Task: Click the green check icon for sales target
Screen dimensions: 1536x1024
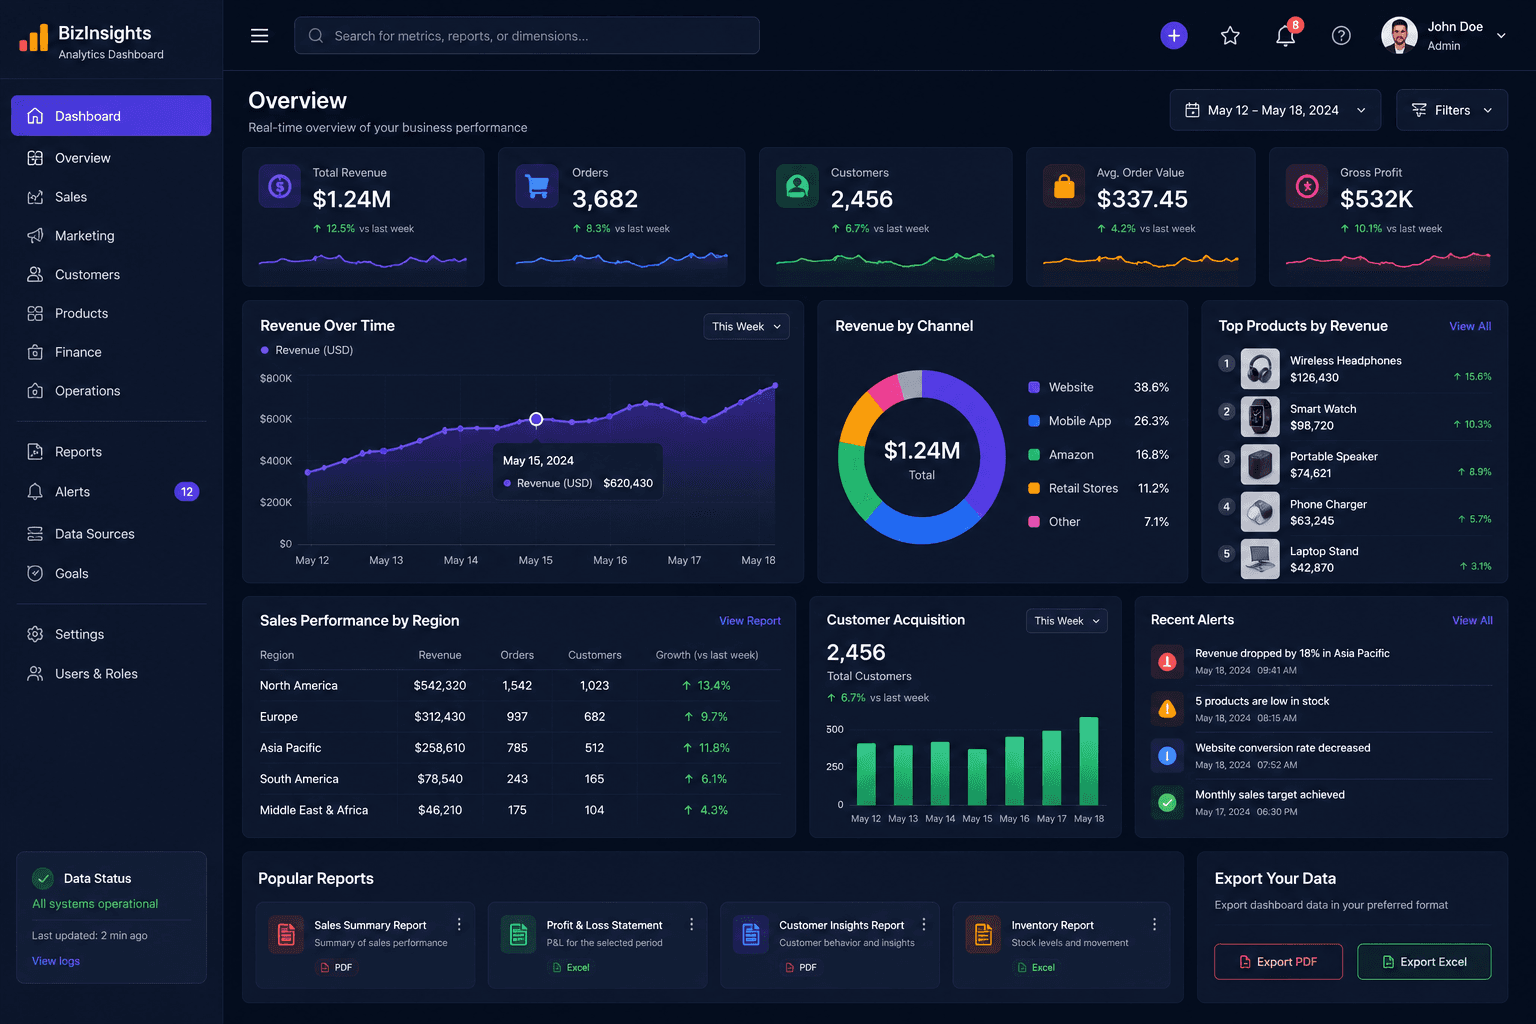Action: [1167, 802]
